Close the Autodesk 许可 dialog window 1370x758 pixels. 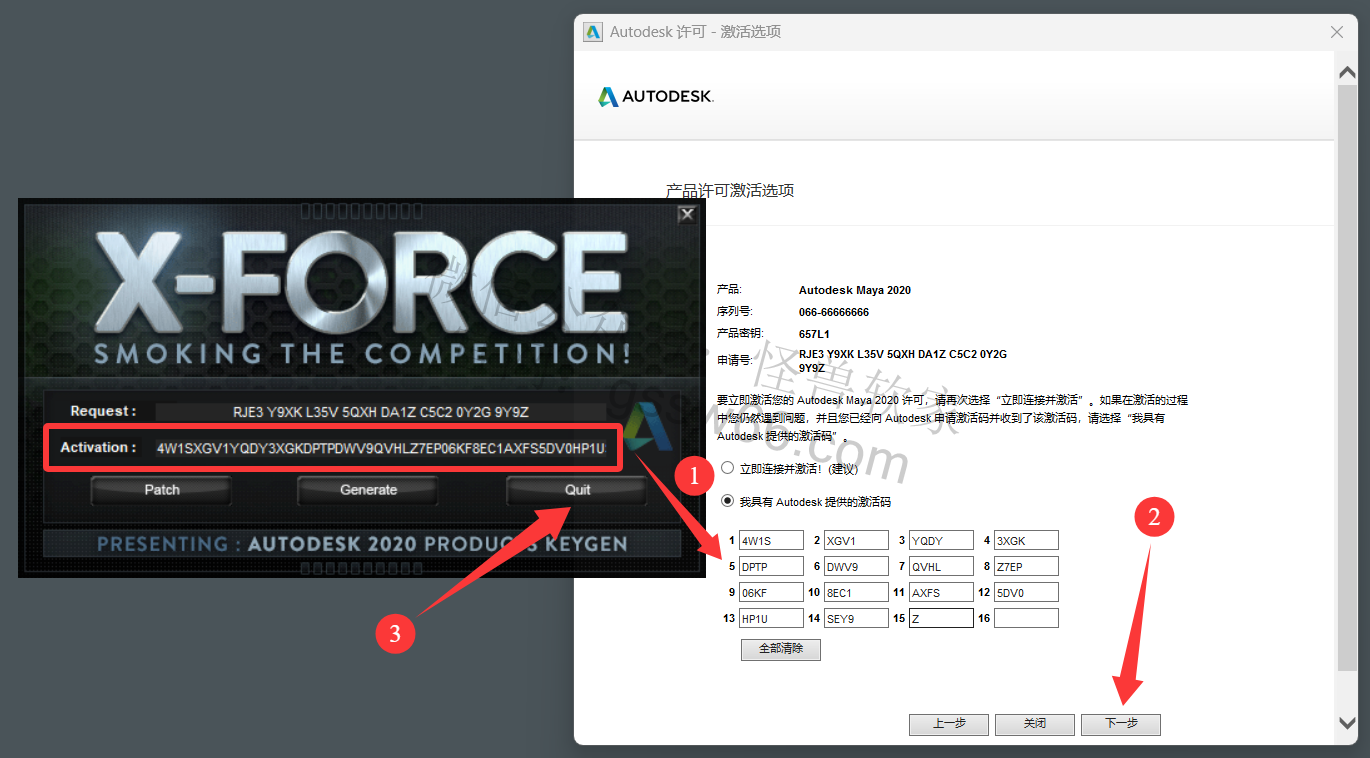tap(1337, 32)
